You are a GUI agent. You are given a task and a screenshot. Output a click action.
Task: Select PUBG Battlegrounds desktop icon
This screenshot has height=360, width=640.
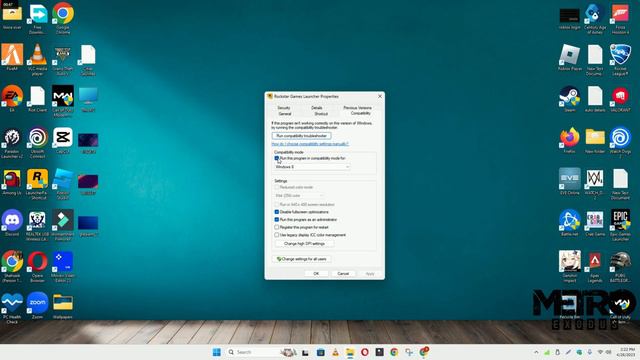coord(620,267)
